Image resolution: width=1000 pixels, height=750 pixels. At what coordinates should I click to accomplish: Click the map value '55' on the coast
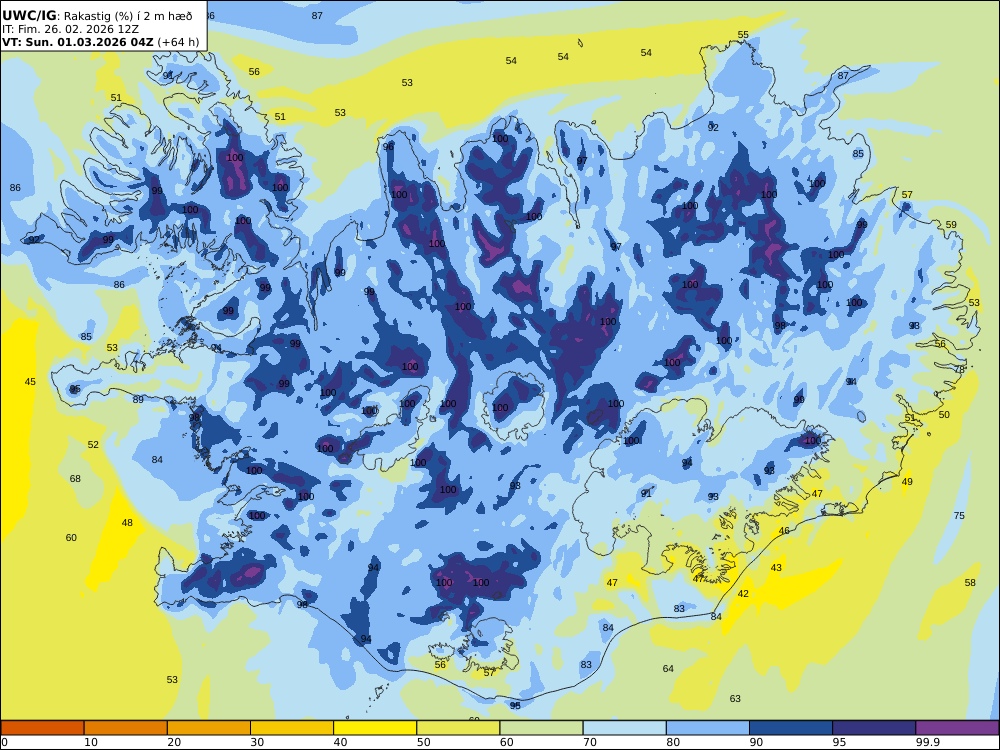[x=743, y=35]
